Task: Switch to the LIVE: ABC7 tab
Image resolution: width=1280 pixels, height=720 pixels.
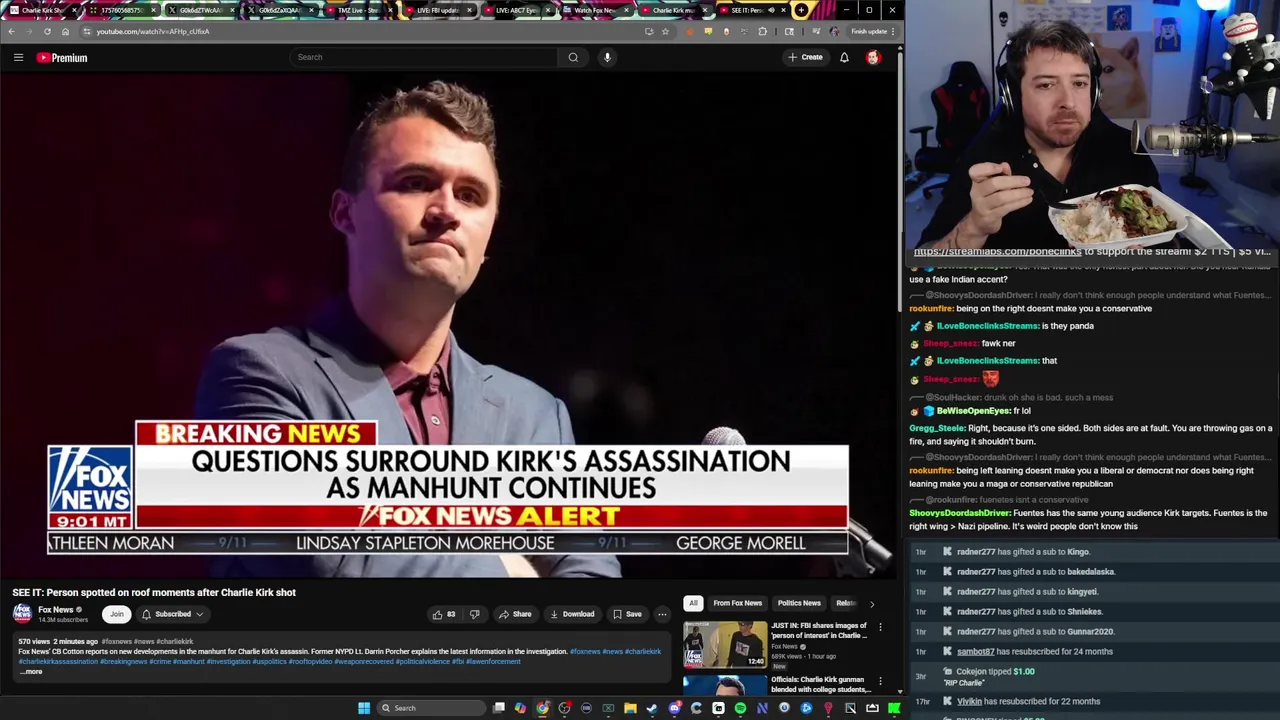Action: coord(514,10)
